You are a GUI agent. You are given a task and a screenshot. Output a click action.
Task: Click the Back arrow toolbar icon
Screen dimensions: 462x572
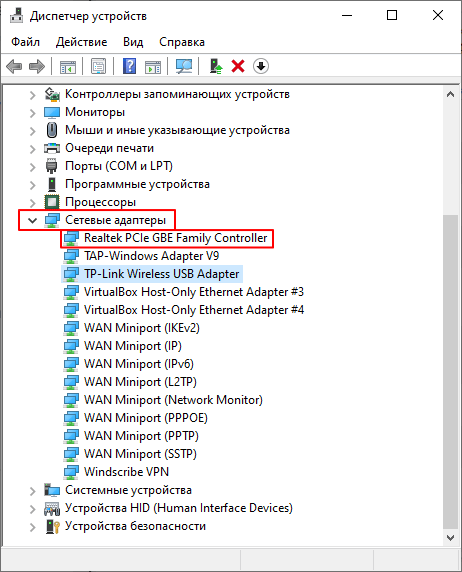tap(14, 66)
